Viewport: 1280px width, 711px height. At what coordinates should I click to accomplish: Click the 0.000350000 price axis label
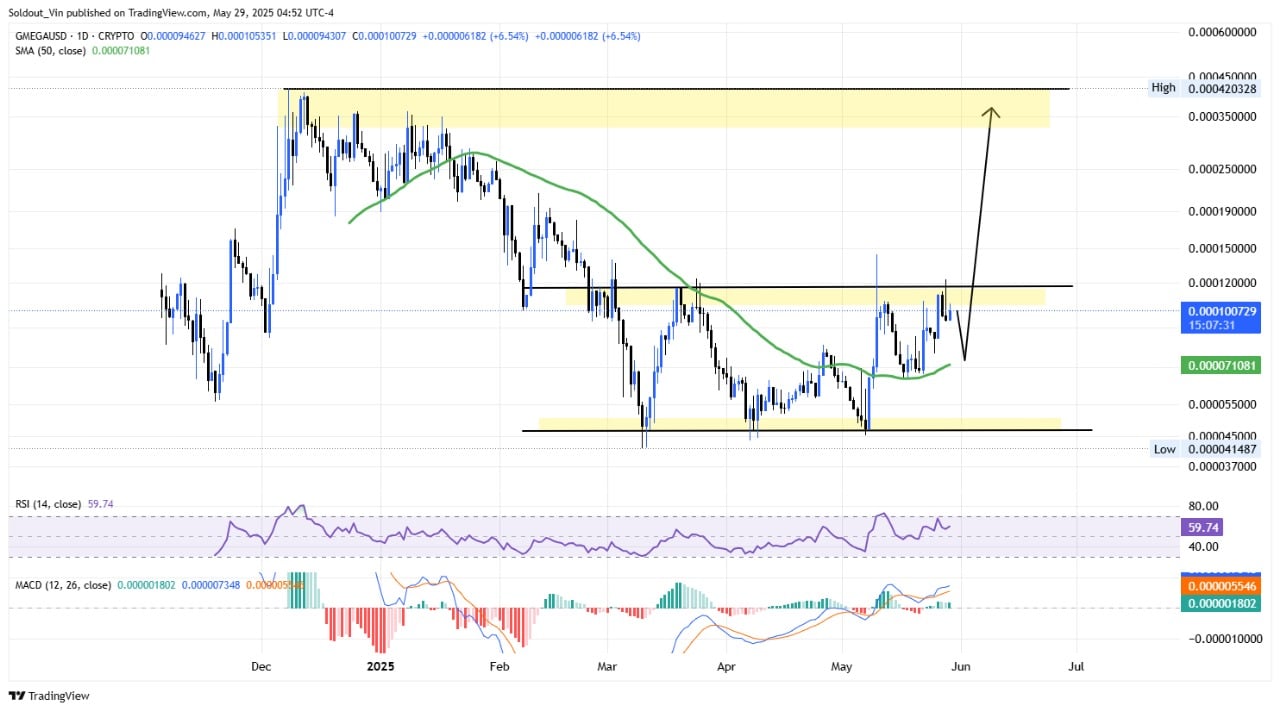click(x=1221, y=117)
